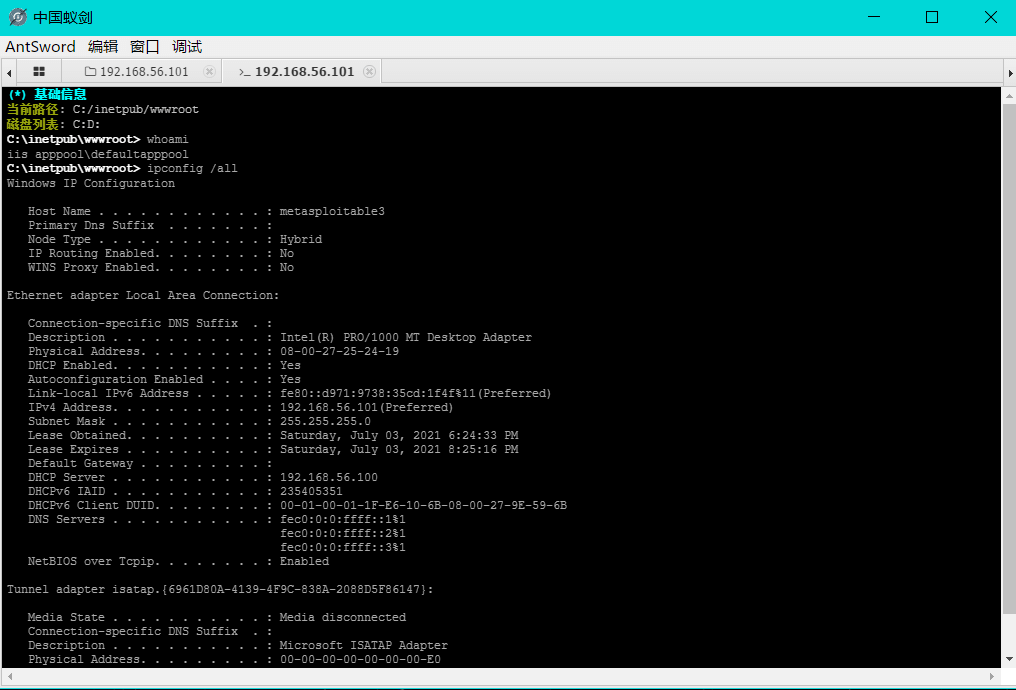Minimize the AntSword window

pos(874,17)
